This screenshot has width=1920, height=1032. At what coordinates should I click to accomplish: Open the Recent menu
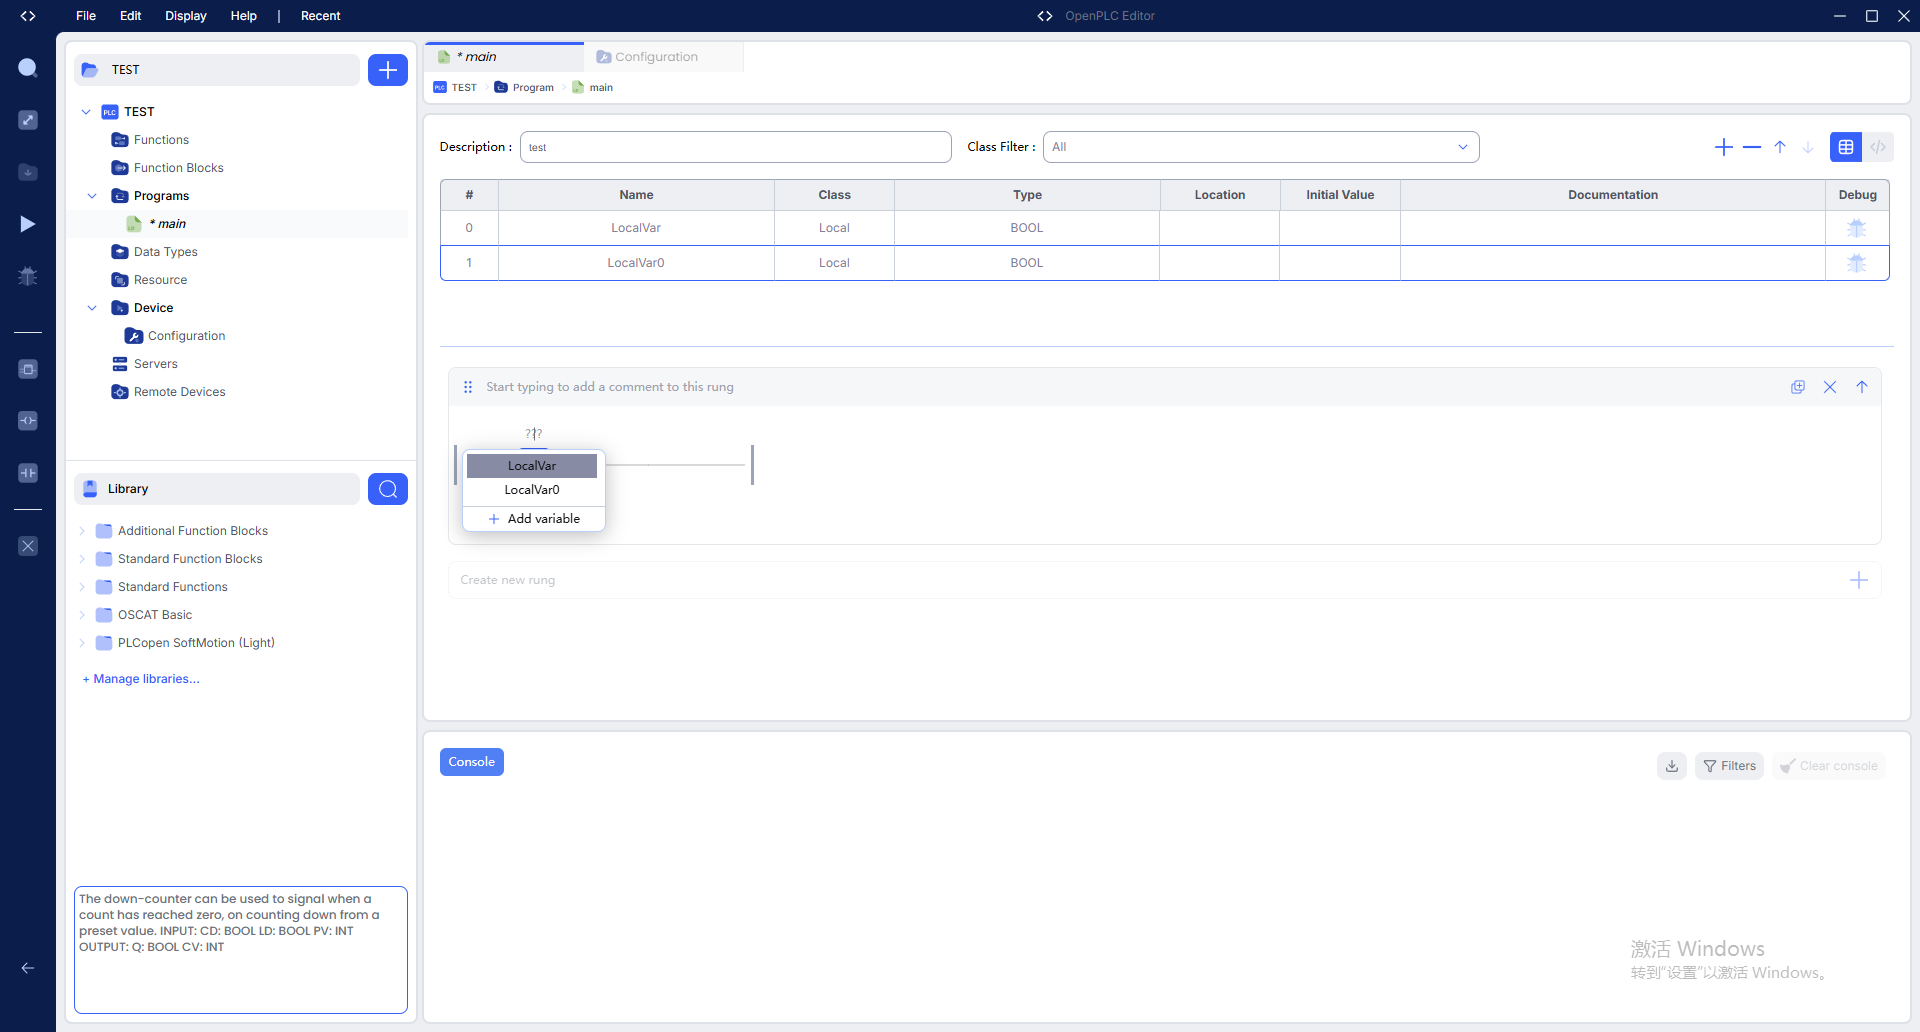click(321, 16)
